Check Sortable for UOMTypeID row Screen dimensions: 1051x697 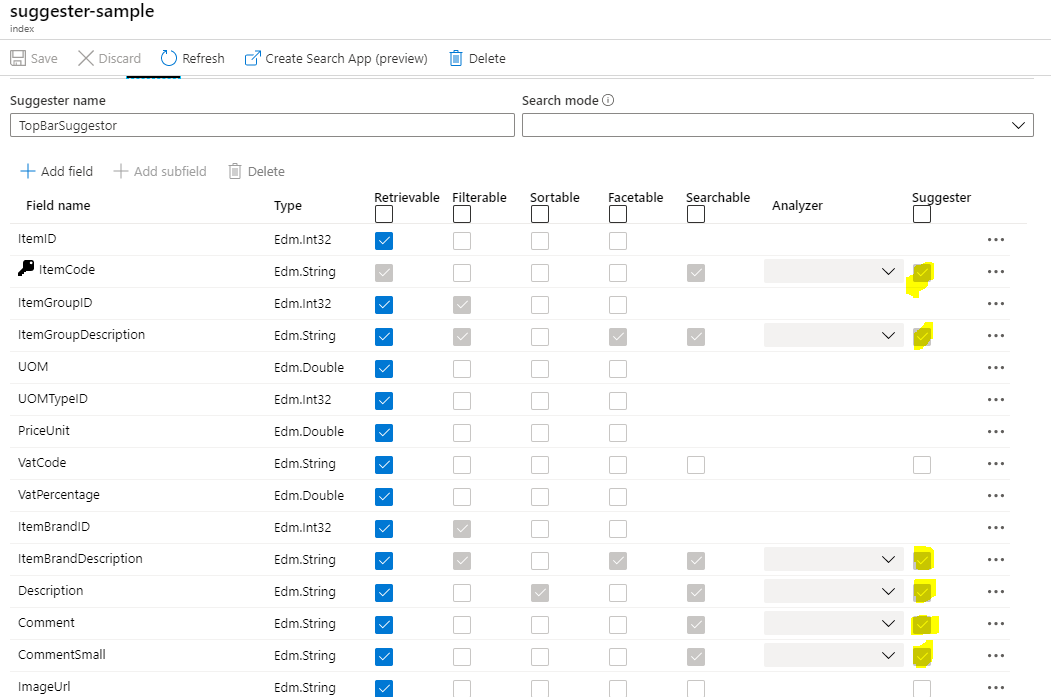(540, 401)
